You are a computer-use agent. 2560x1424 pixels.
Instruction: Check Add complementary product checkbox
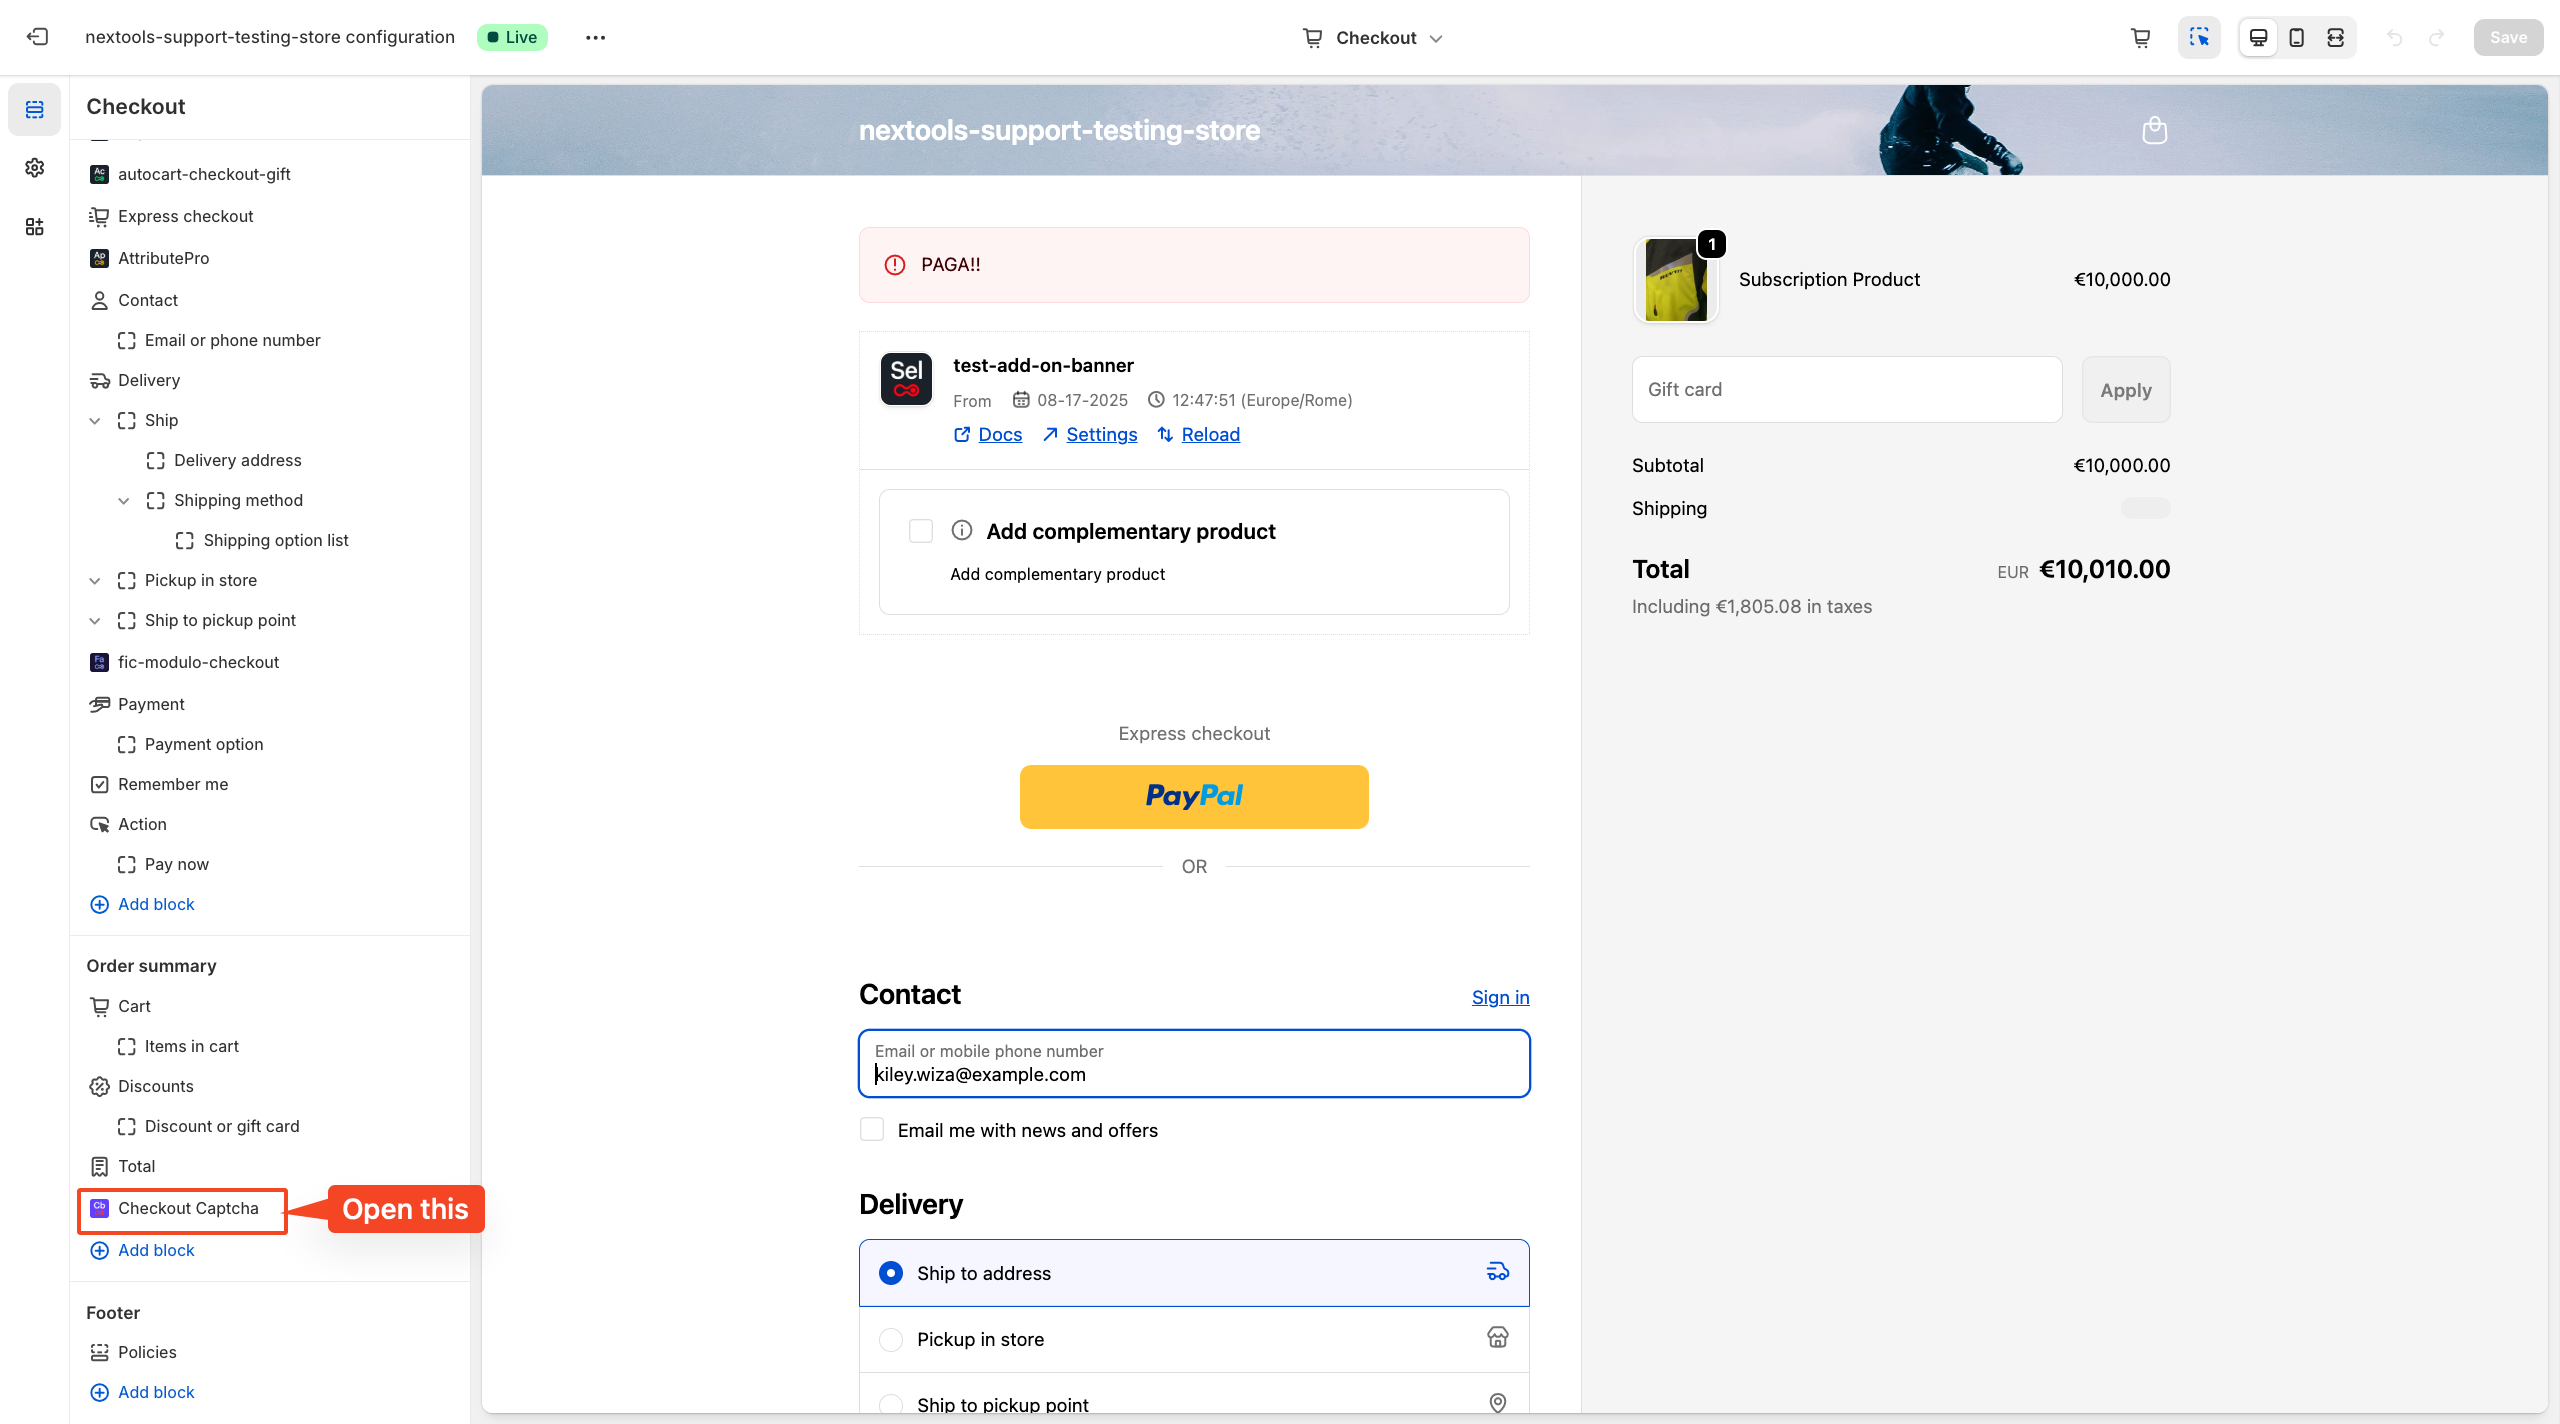point(920,531)
